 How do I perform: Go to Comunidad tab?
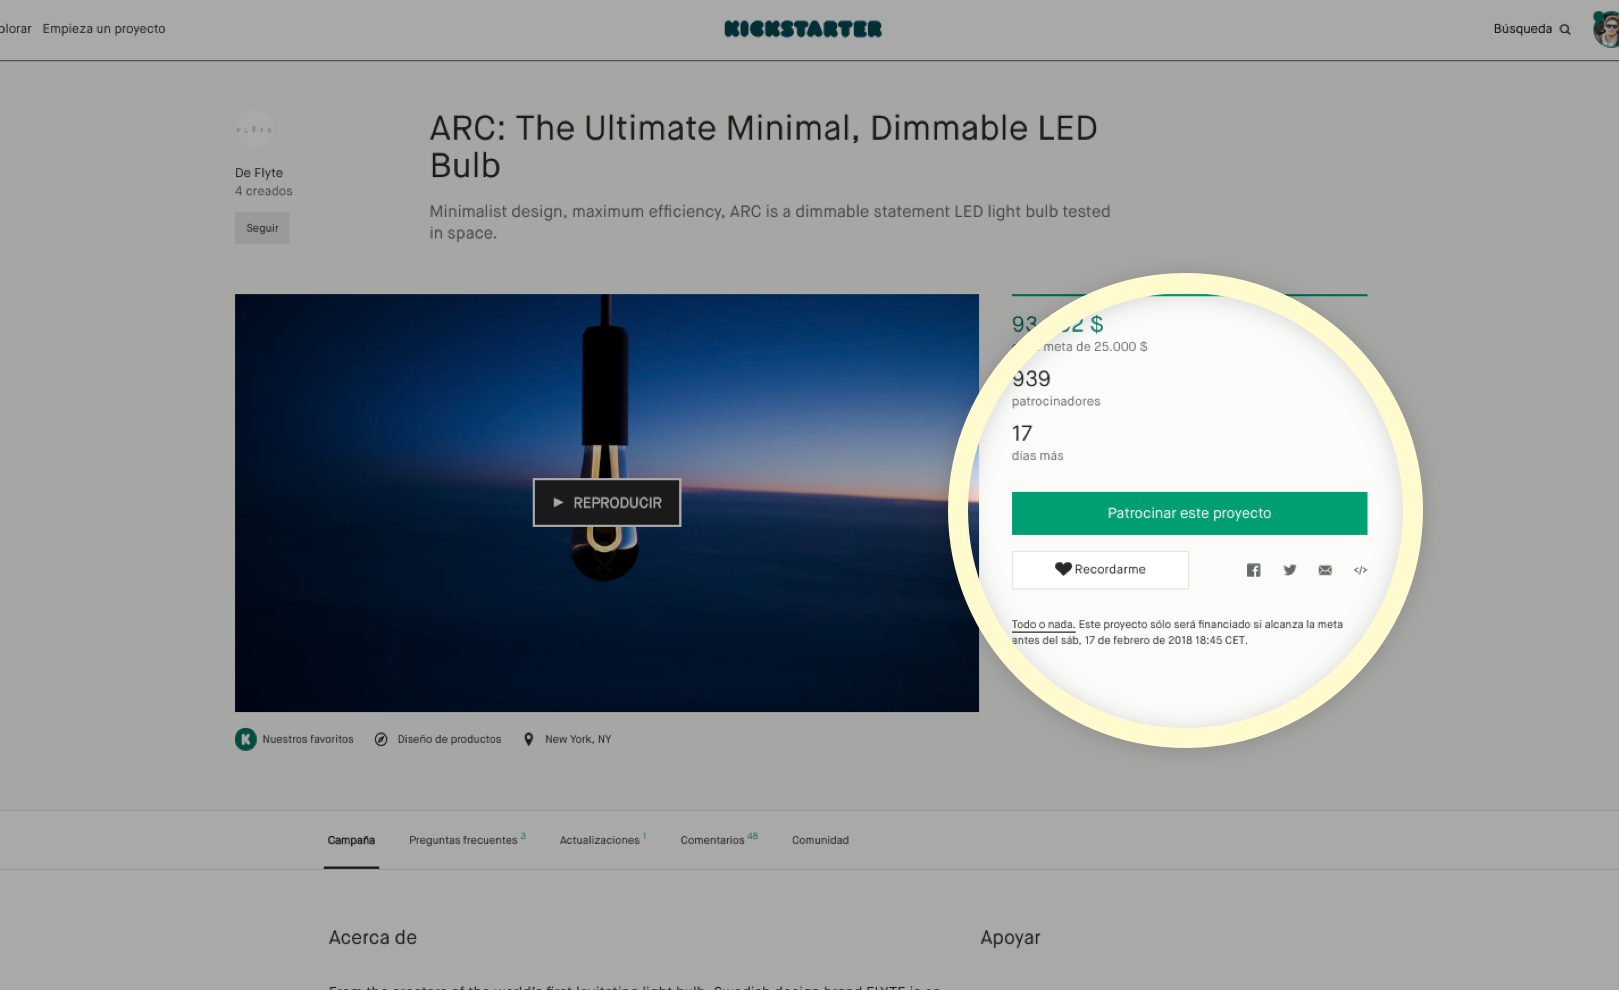coord(820,840)
